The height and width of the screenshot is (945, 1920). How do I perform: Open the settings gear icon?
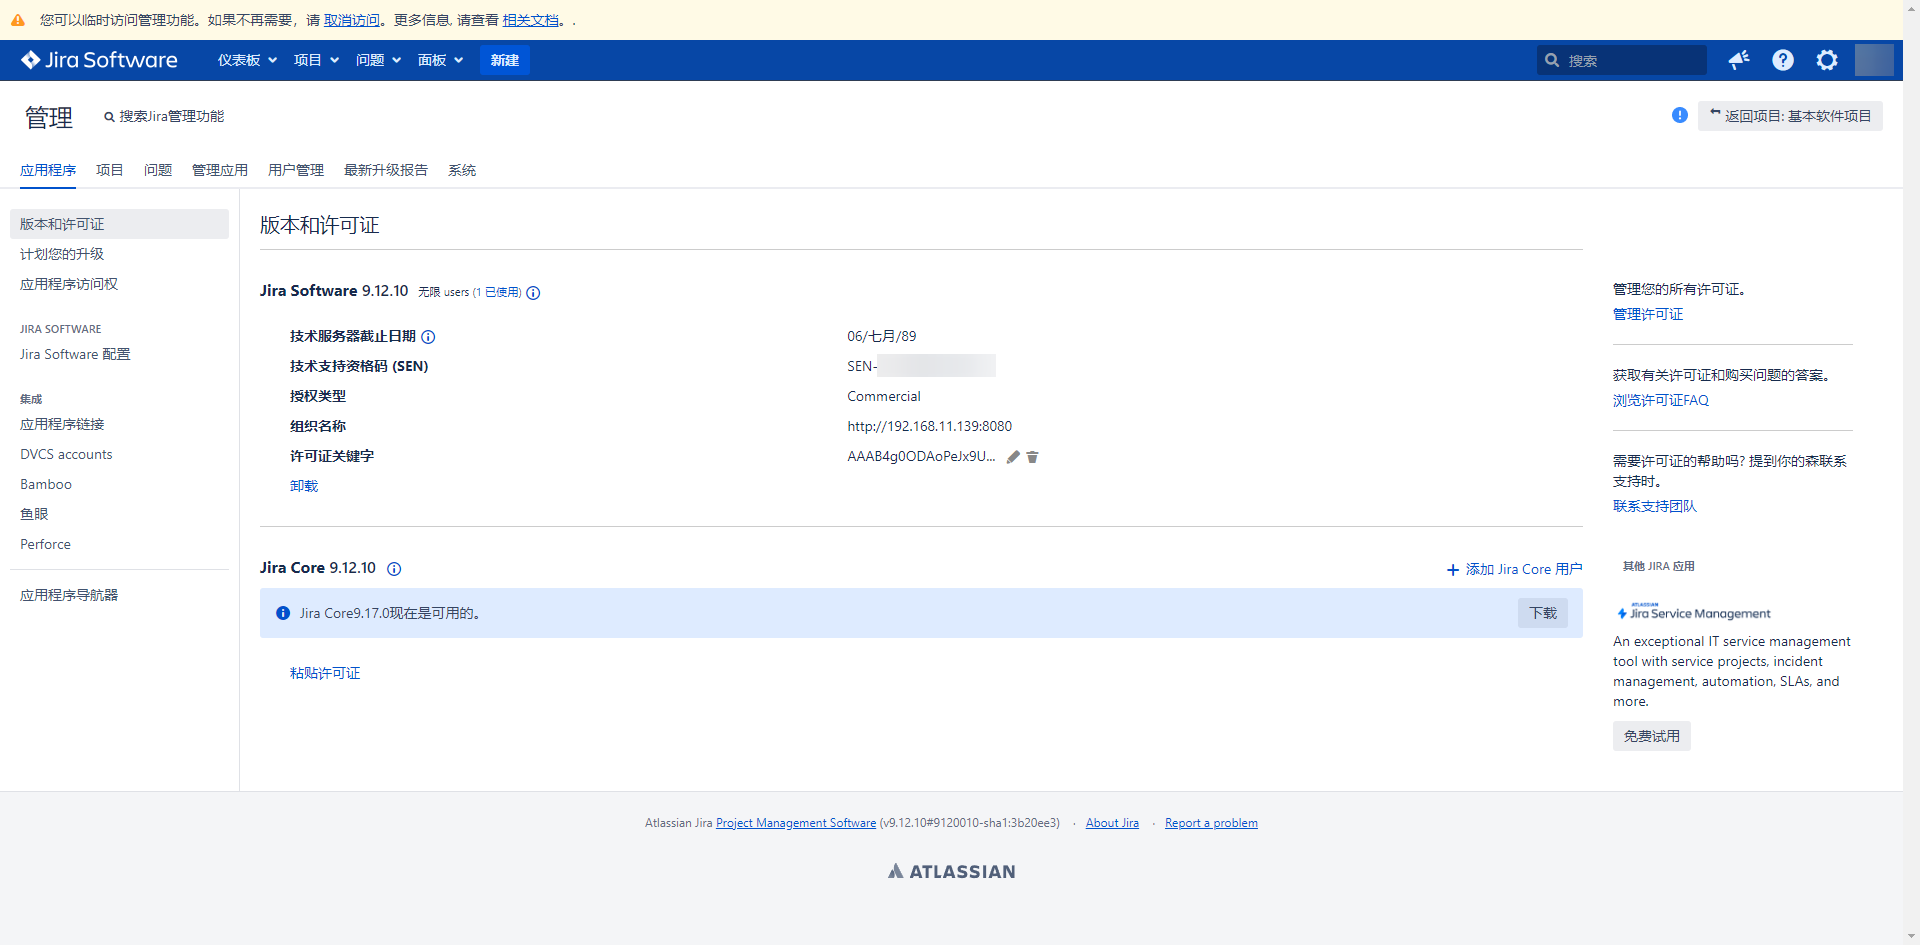(x=1827, y=60)
